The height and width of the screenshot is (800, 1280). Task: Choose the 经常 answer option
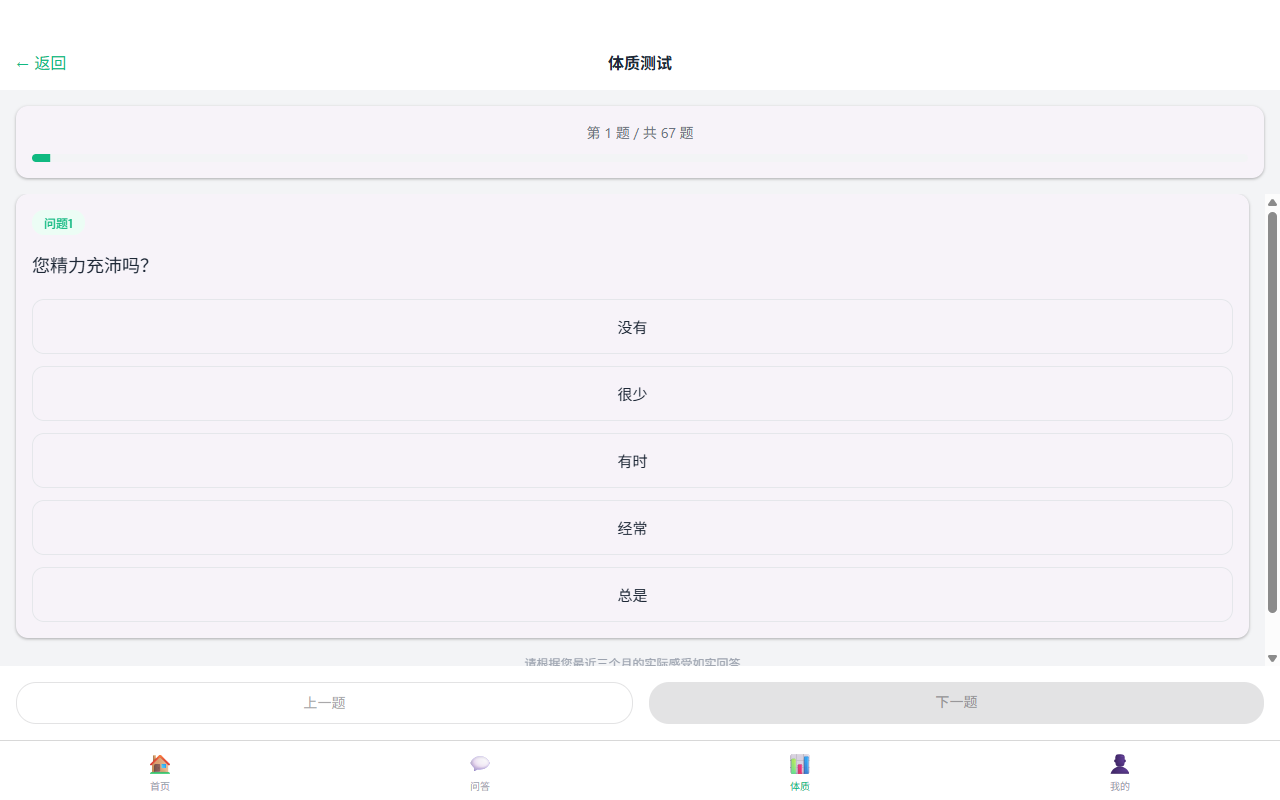tap(632, 528)
